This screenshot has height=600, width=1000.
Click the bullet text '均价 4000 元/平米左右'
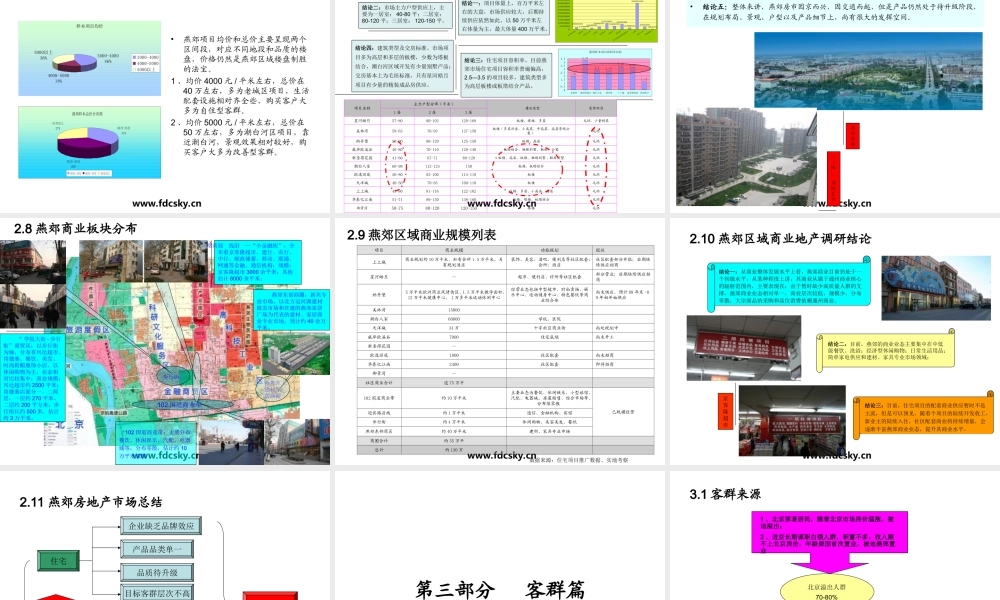(232, 81)
